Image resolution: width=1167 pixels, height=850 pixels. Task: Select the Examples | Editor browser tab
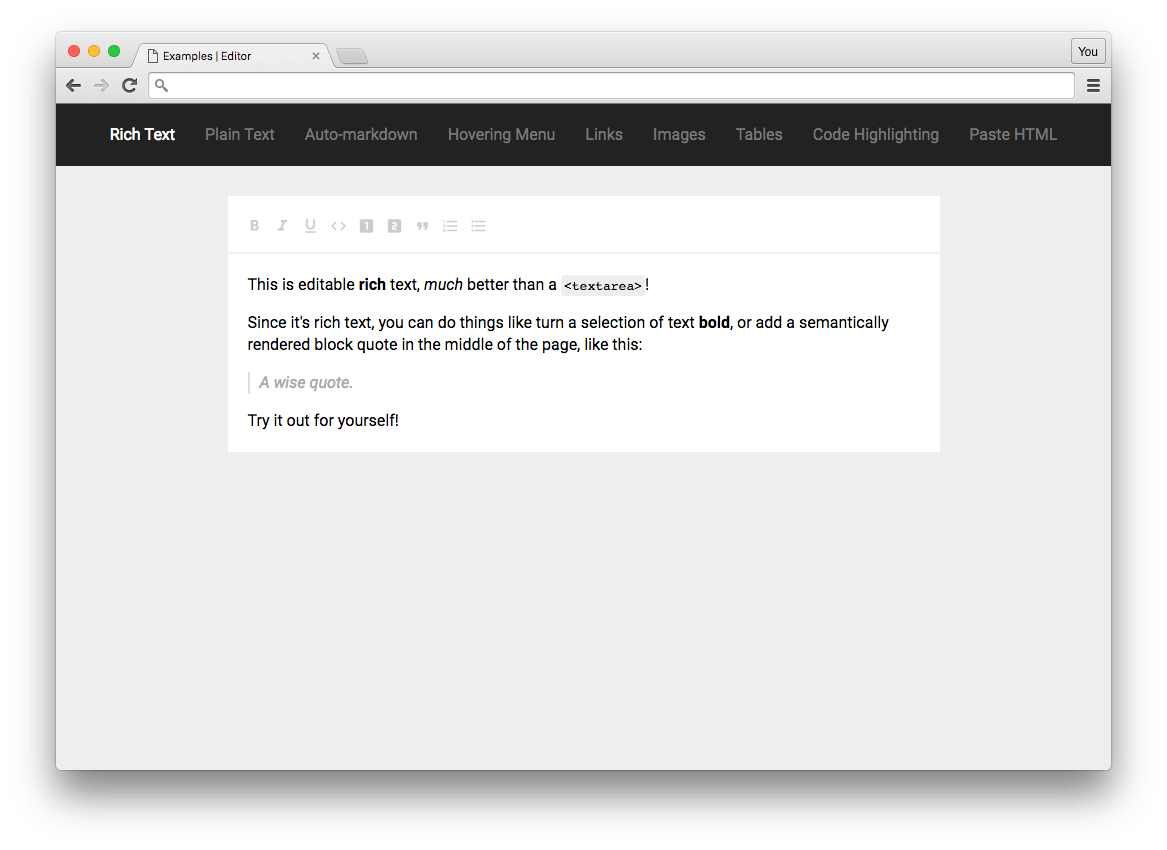pos(231,56)
